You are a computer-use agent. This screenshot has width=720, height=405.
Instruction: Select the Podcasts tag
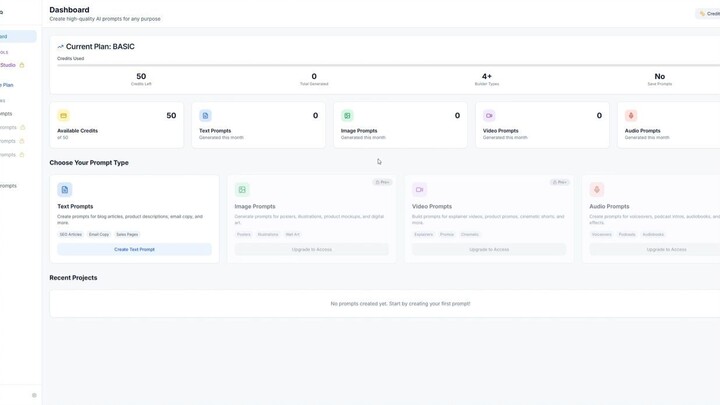pyautogui.click(x=627, y=234)
